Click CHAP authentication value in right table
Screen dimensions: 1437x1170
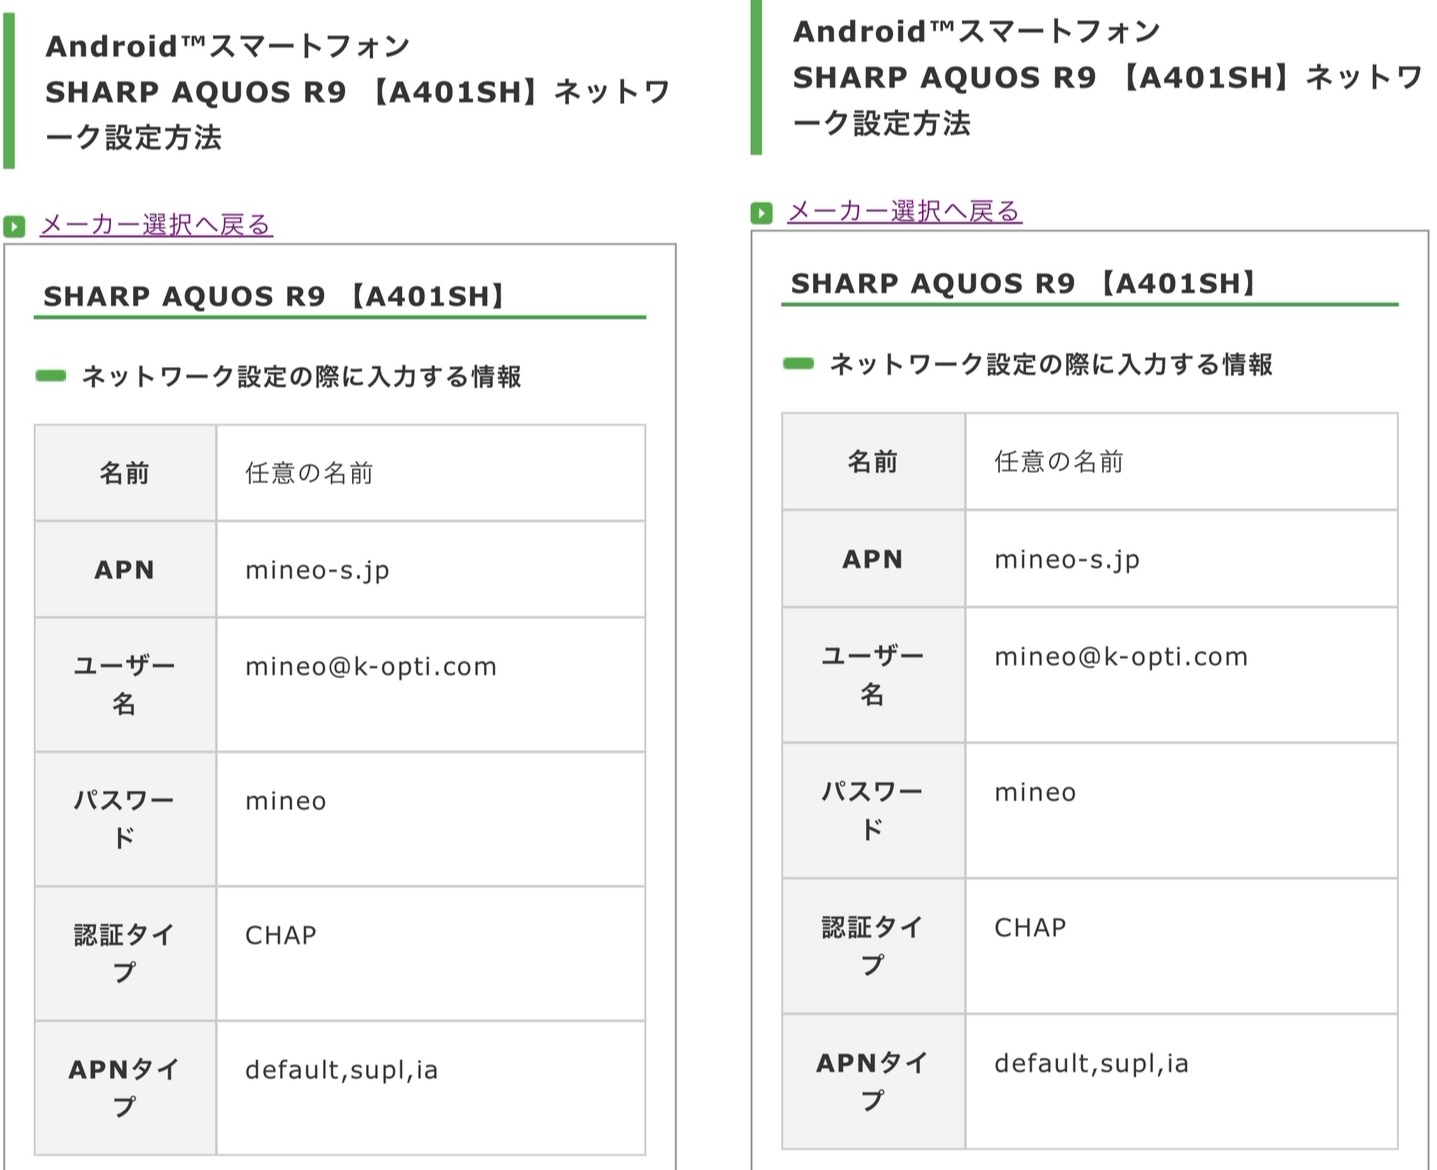[x=1030, y=928]
